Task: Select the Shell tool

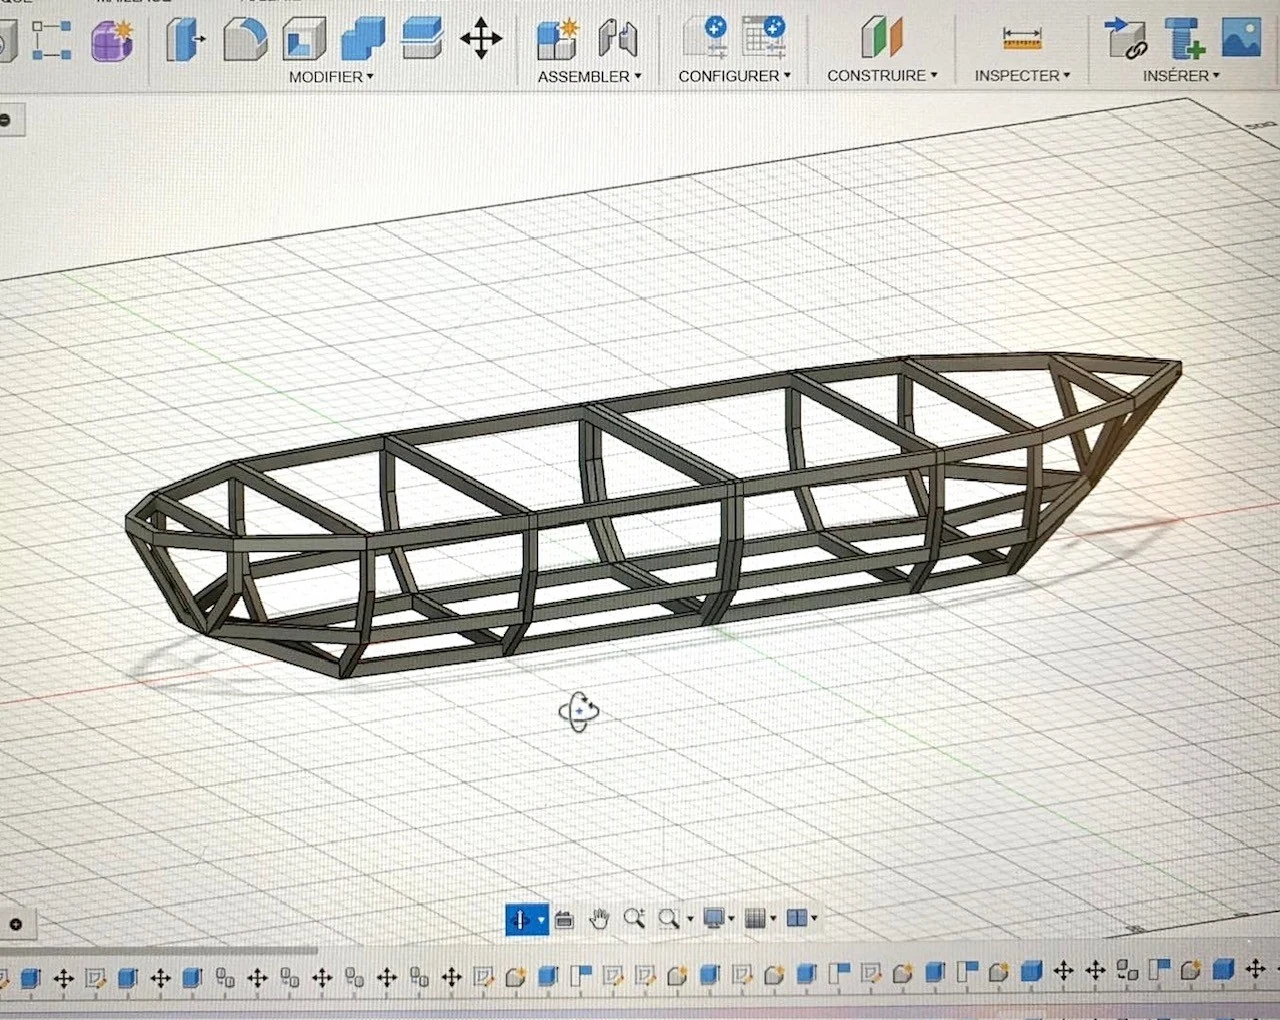Action: click(305, 40)
